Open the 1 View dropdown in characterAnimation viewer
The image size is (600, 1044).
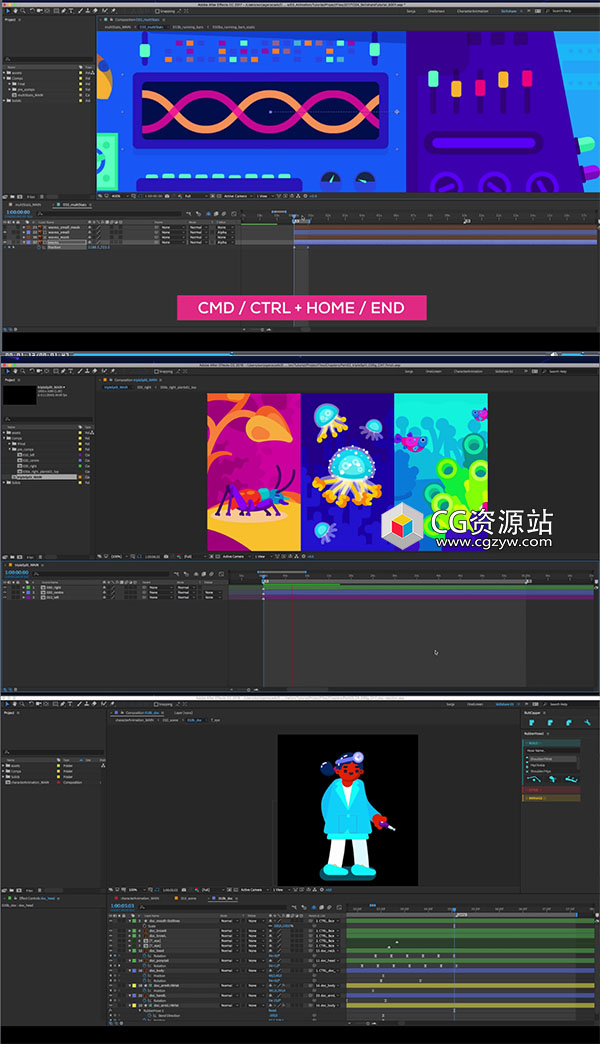280,889
